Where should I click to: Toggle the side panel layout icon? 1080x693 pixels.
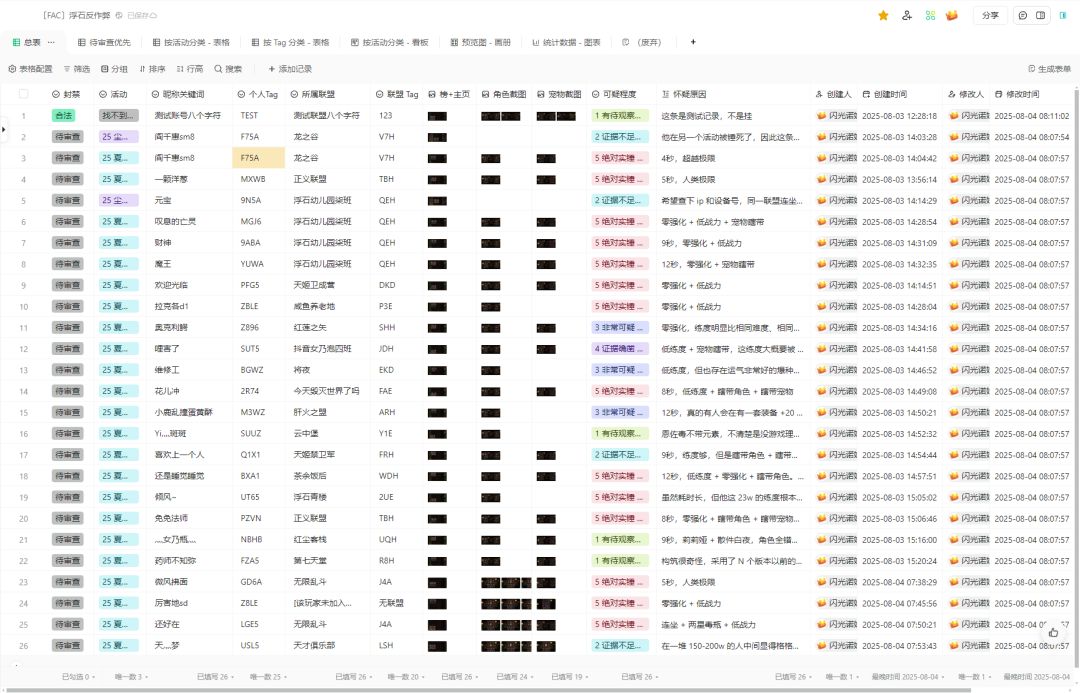[1041, 15]
